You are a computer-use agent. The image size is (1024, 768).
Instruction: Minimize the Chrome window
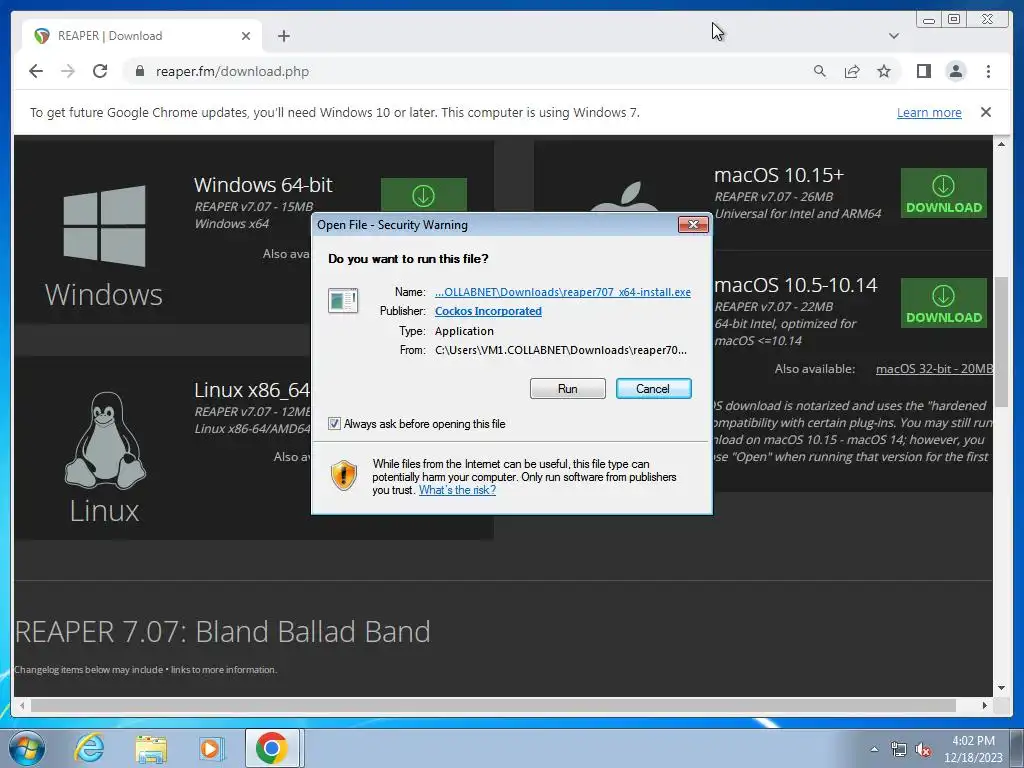tap(929, 20)
